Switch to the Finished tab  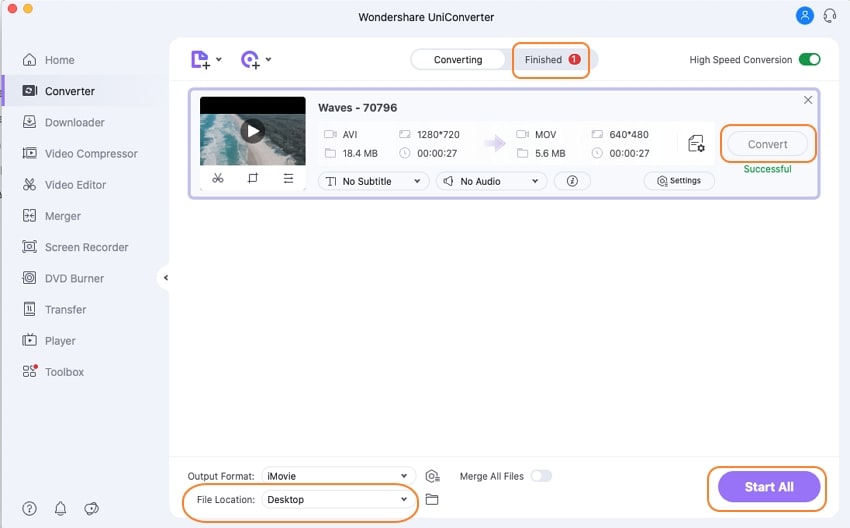(551, 60)
